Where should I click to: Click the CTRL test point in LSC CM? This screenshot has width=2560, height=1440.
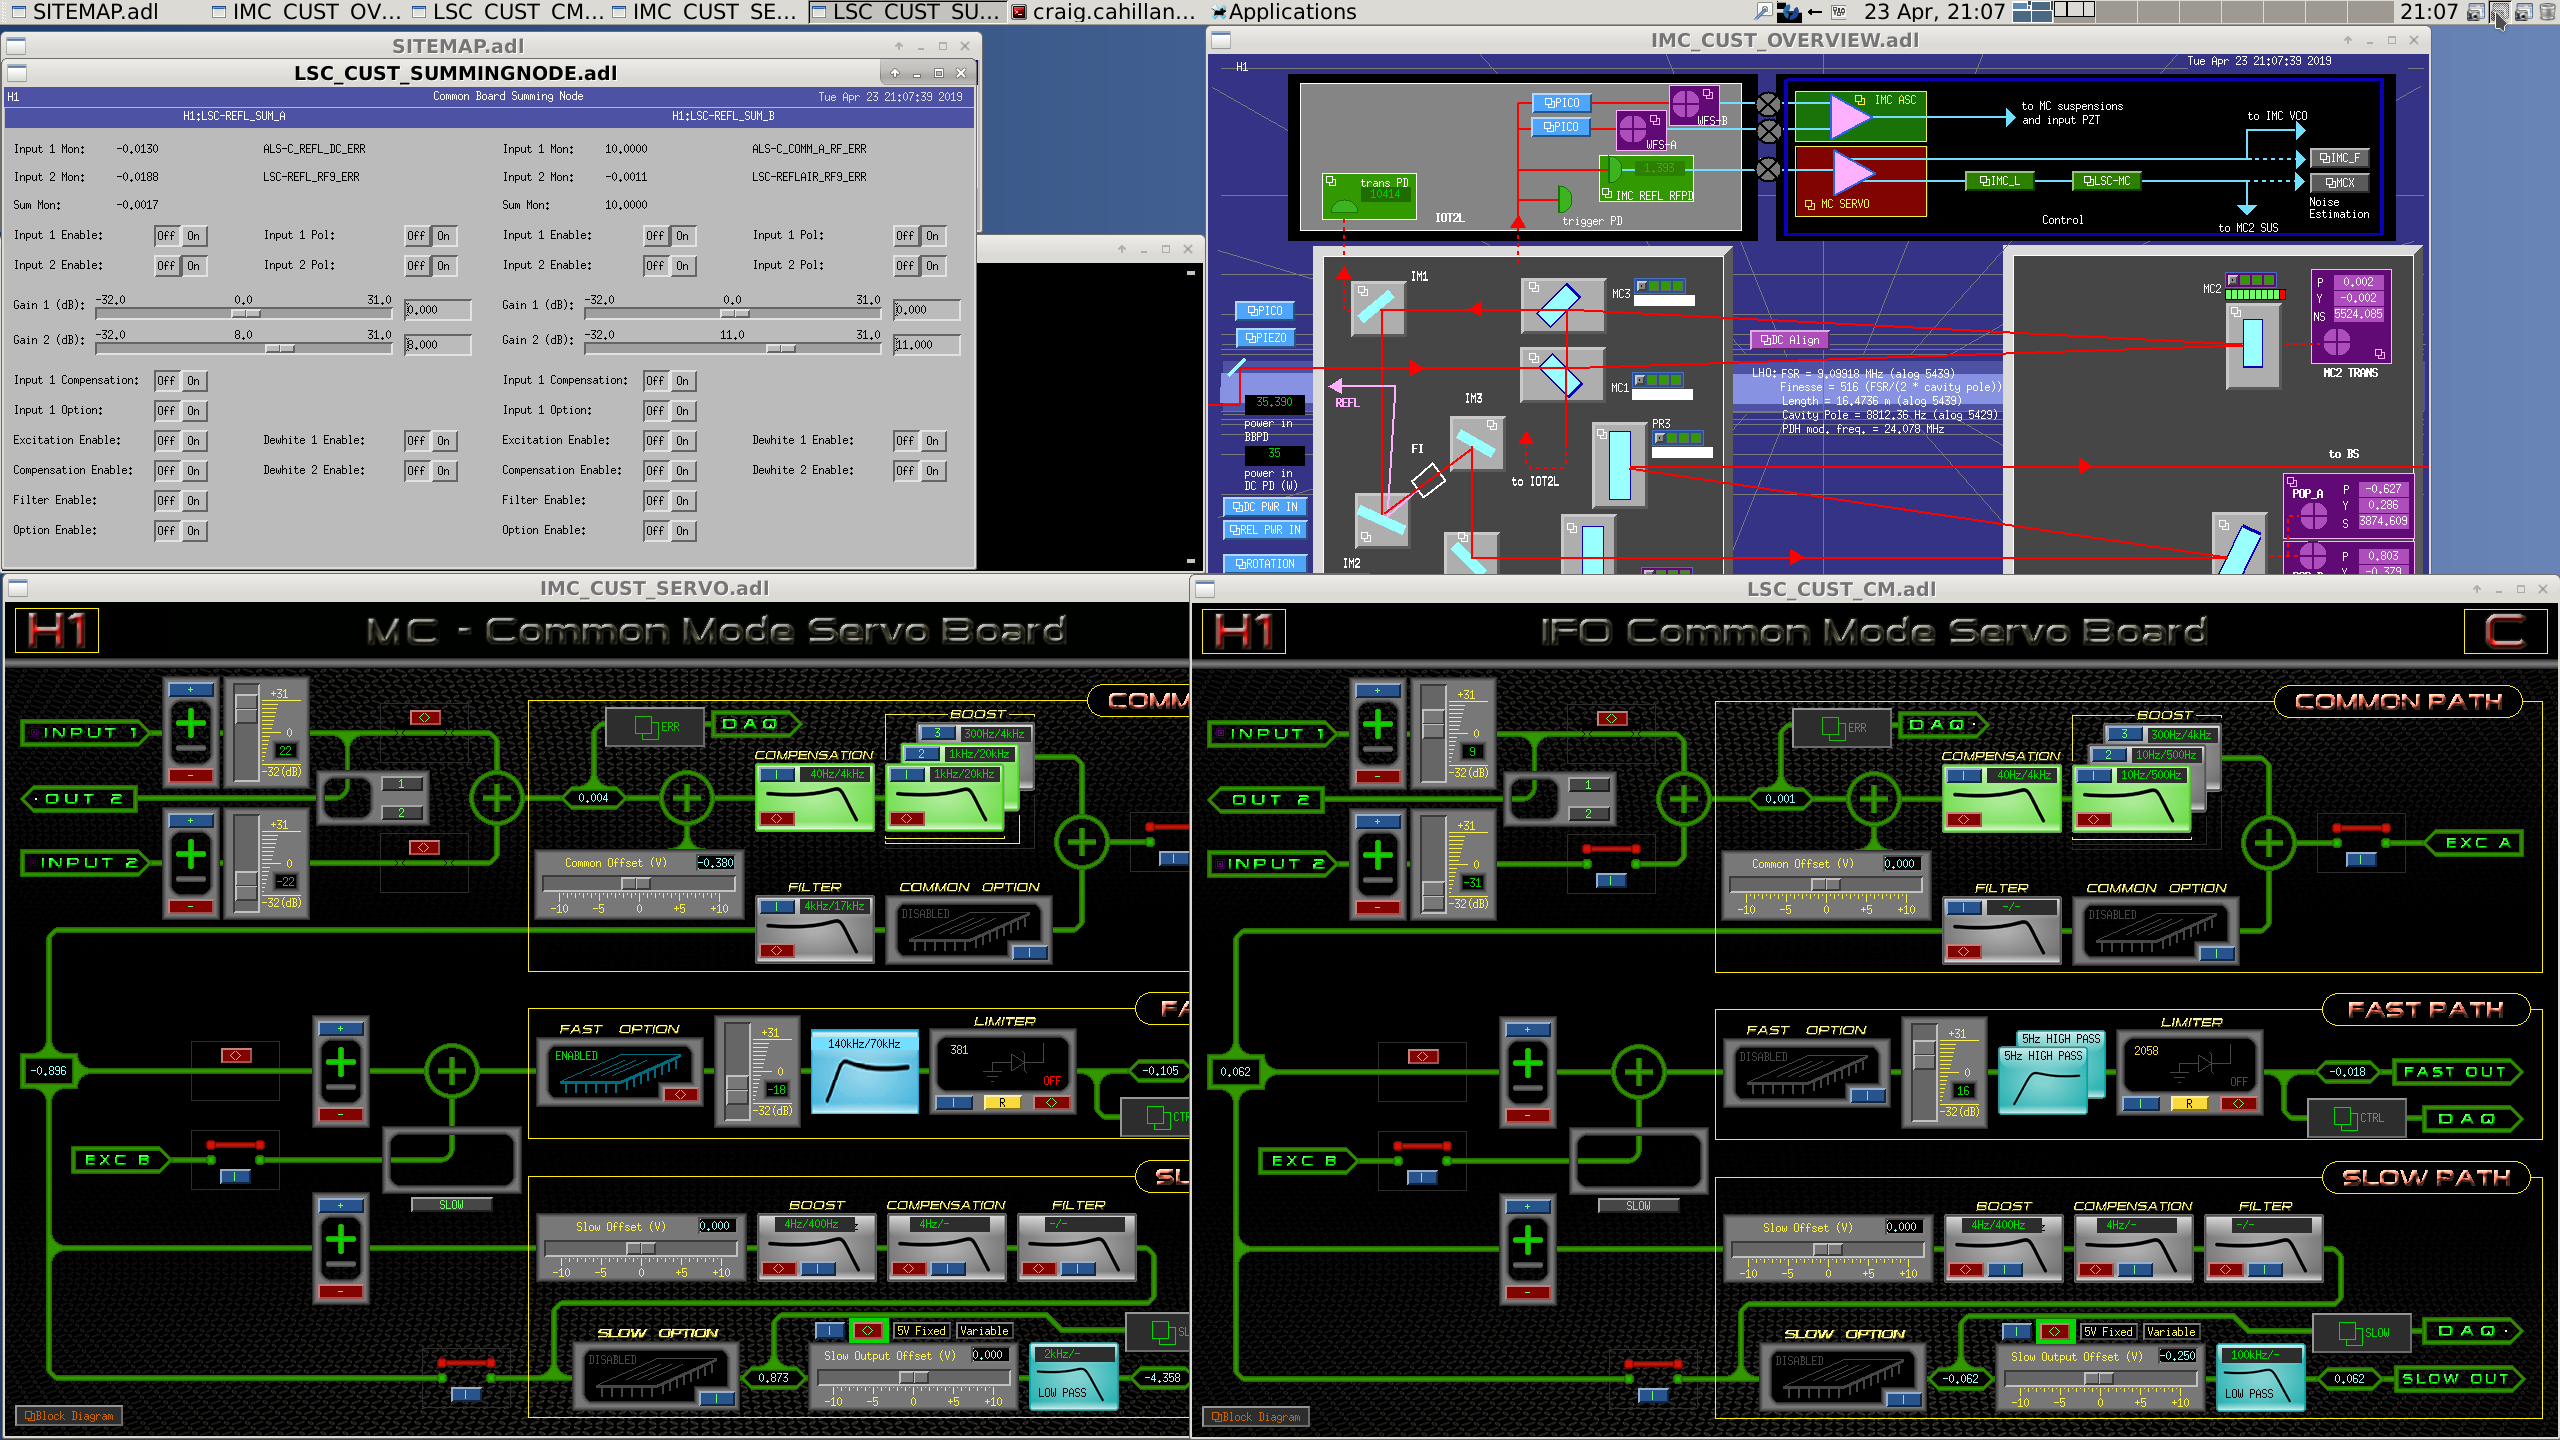click(x=2357, y=1118)
